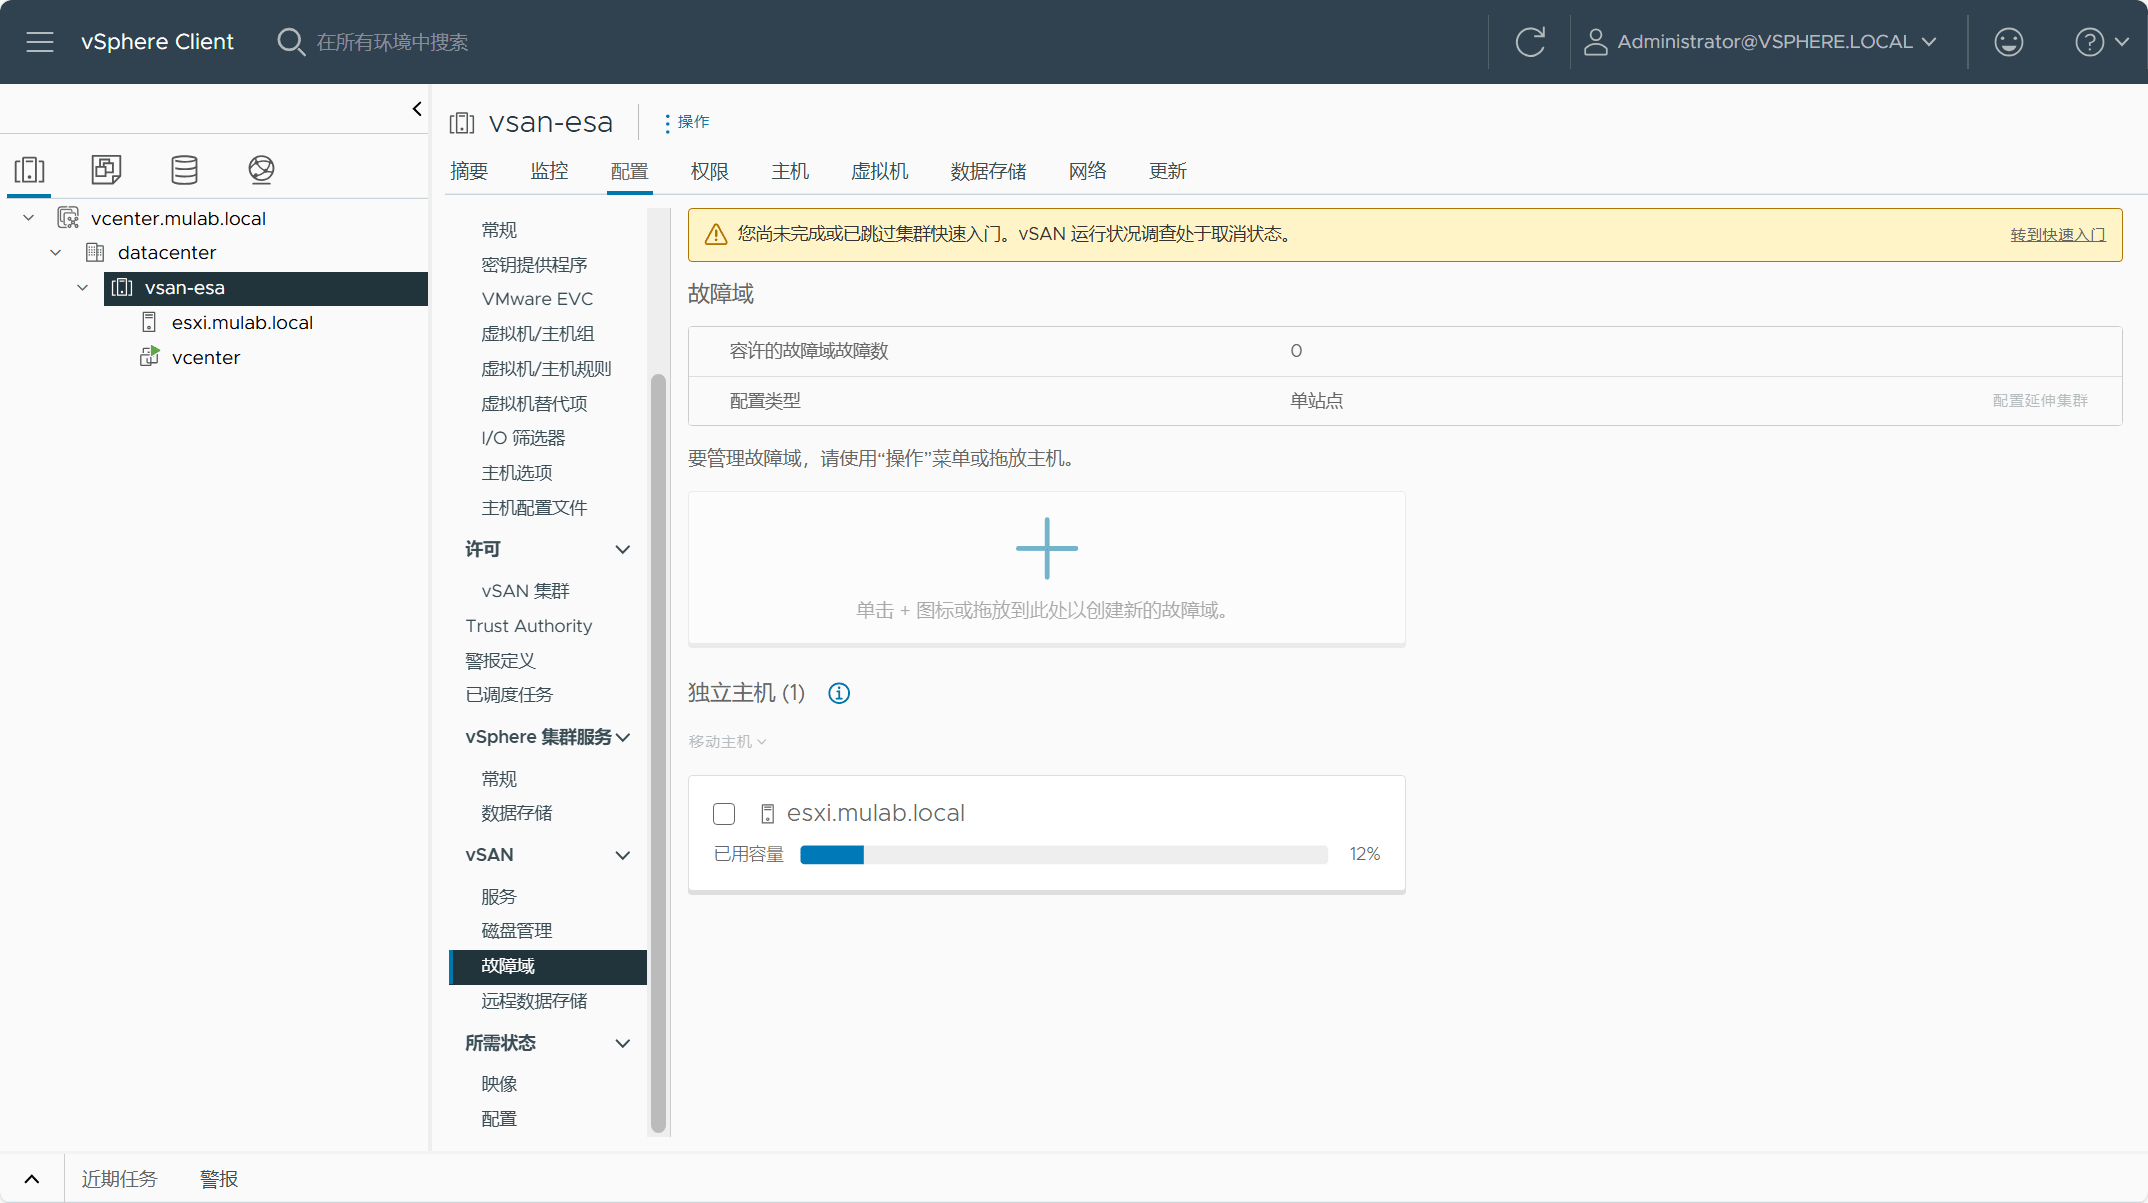Open the hamburger main menu
Viewport: 2148px width, 1203px height.
coord(40,42)
